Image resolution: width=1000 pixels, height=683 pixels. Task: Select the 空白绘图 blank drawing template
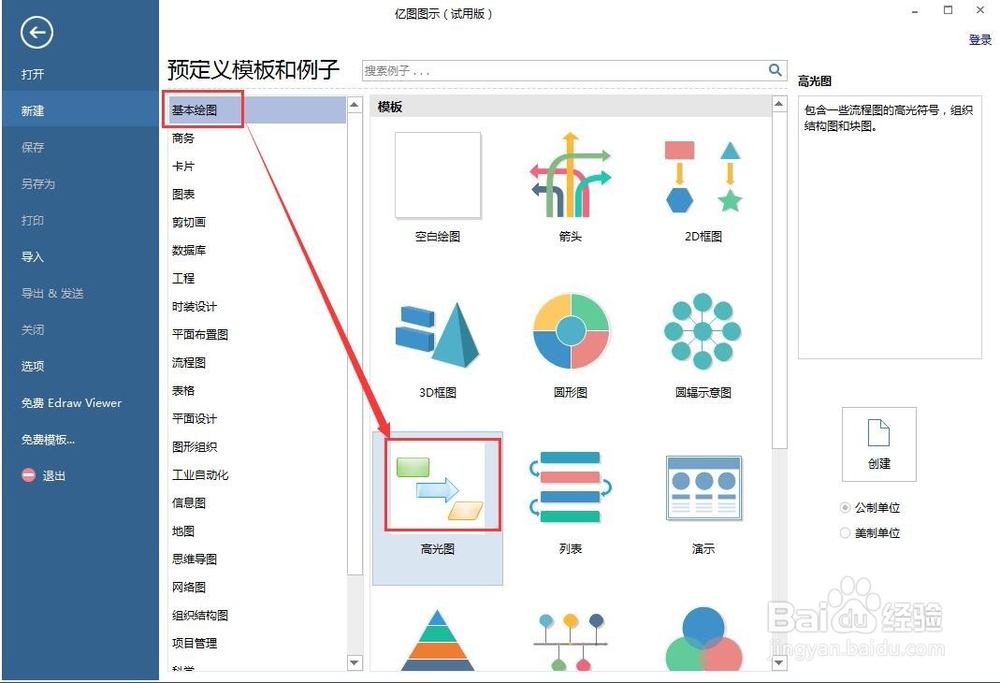(438, 175)
